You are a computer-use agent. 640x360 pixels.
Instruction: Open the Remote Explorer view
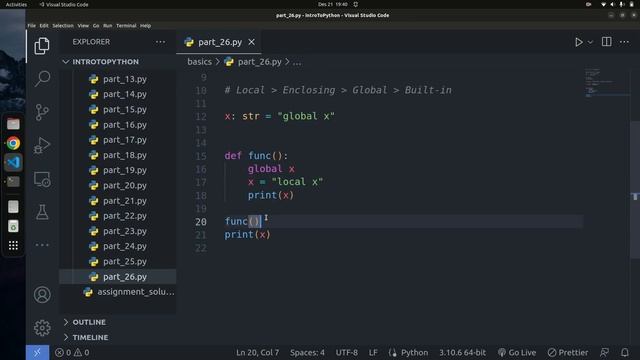pyautogui.click(x=42, y=179)
